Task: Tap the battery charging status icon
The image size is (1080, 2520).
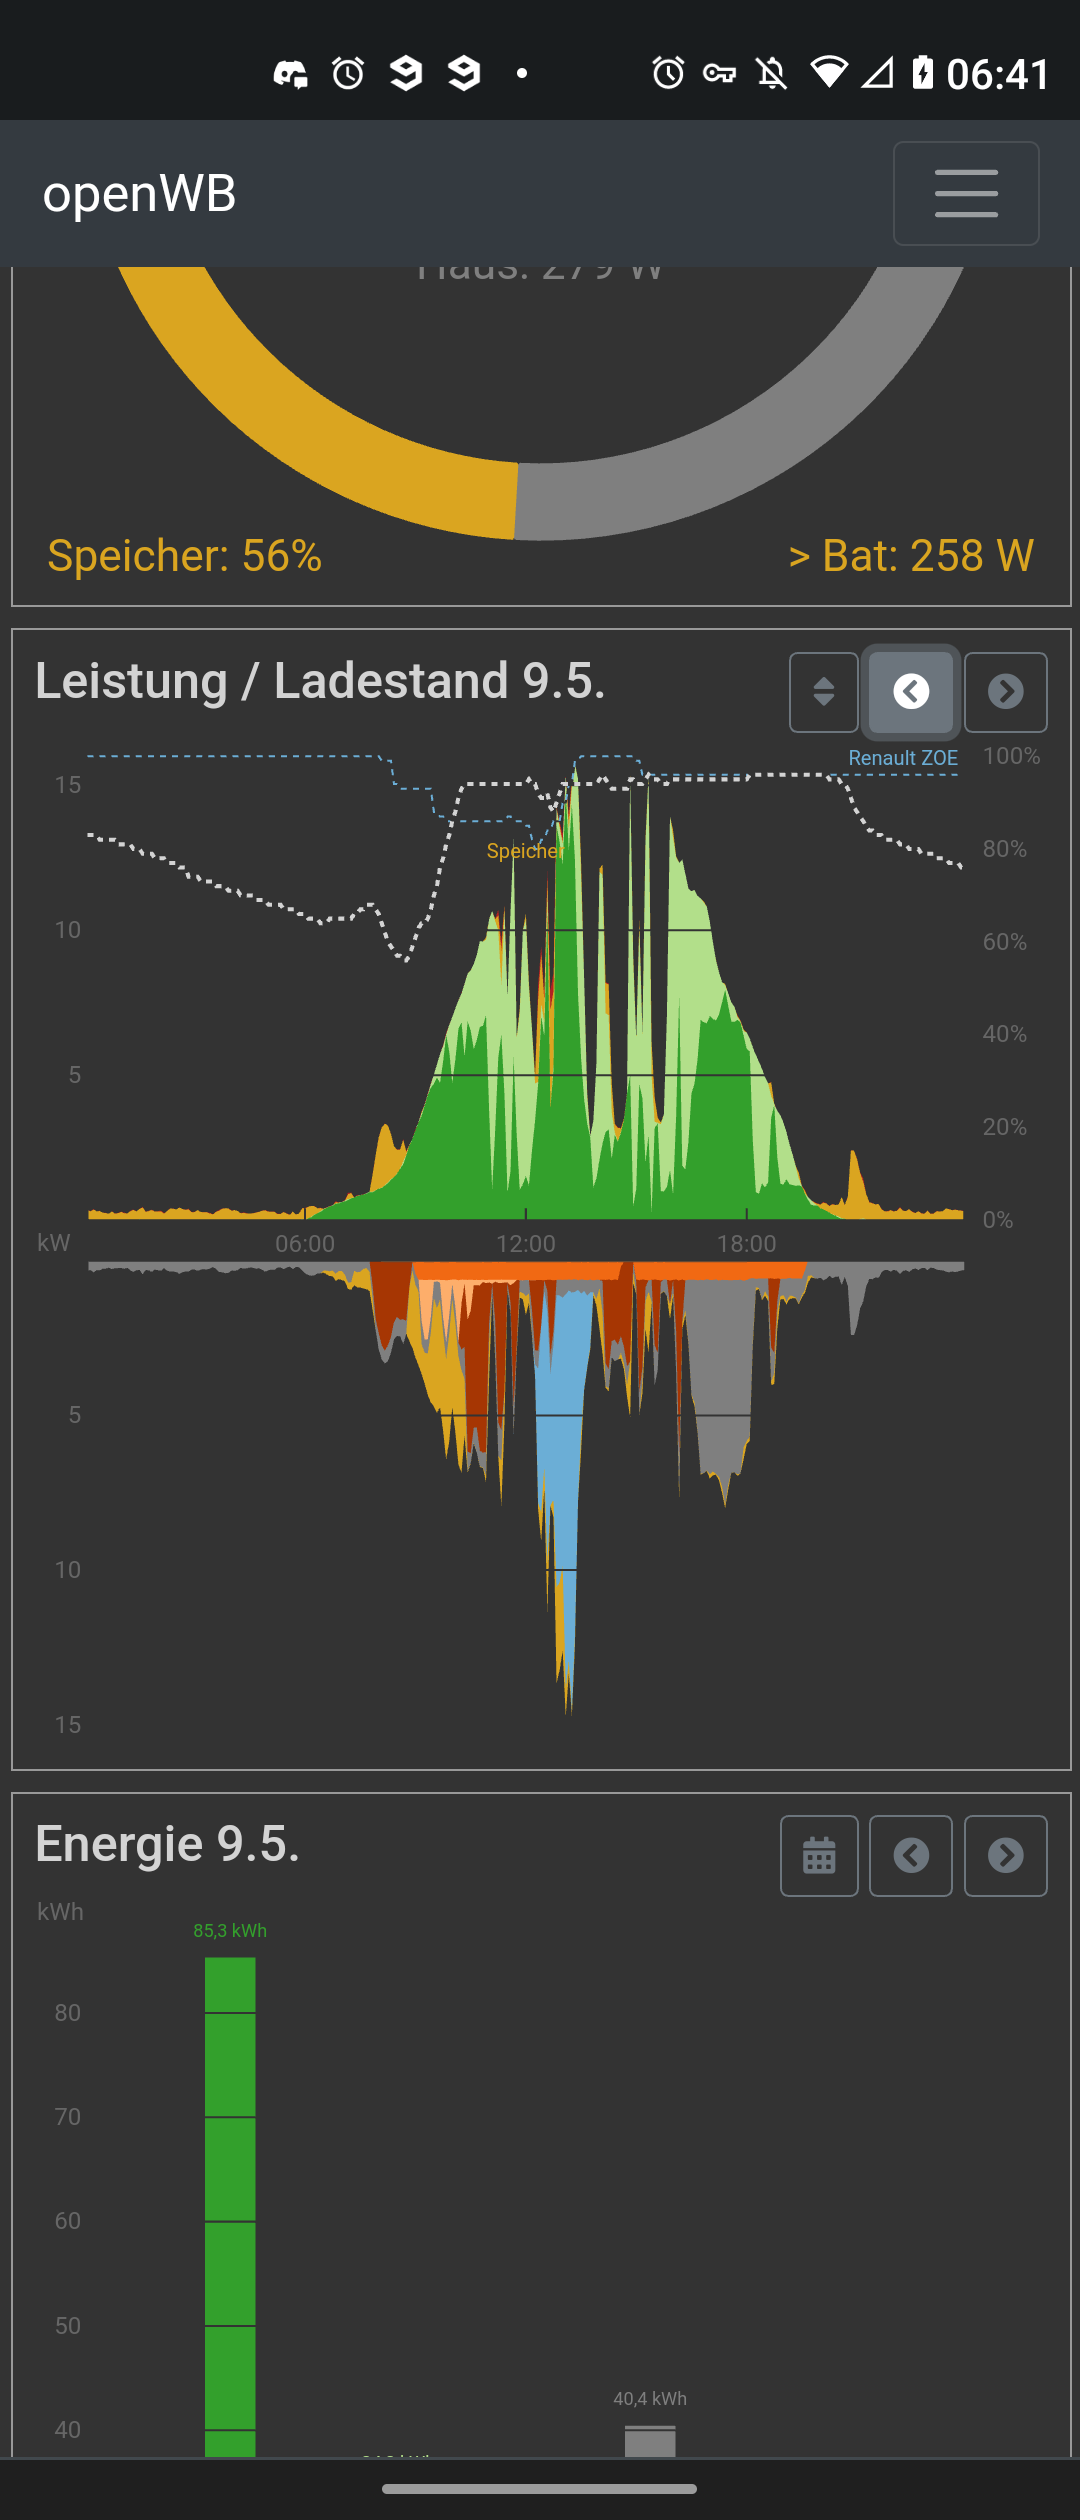Action: tap(923, 72)
